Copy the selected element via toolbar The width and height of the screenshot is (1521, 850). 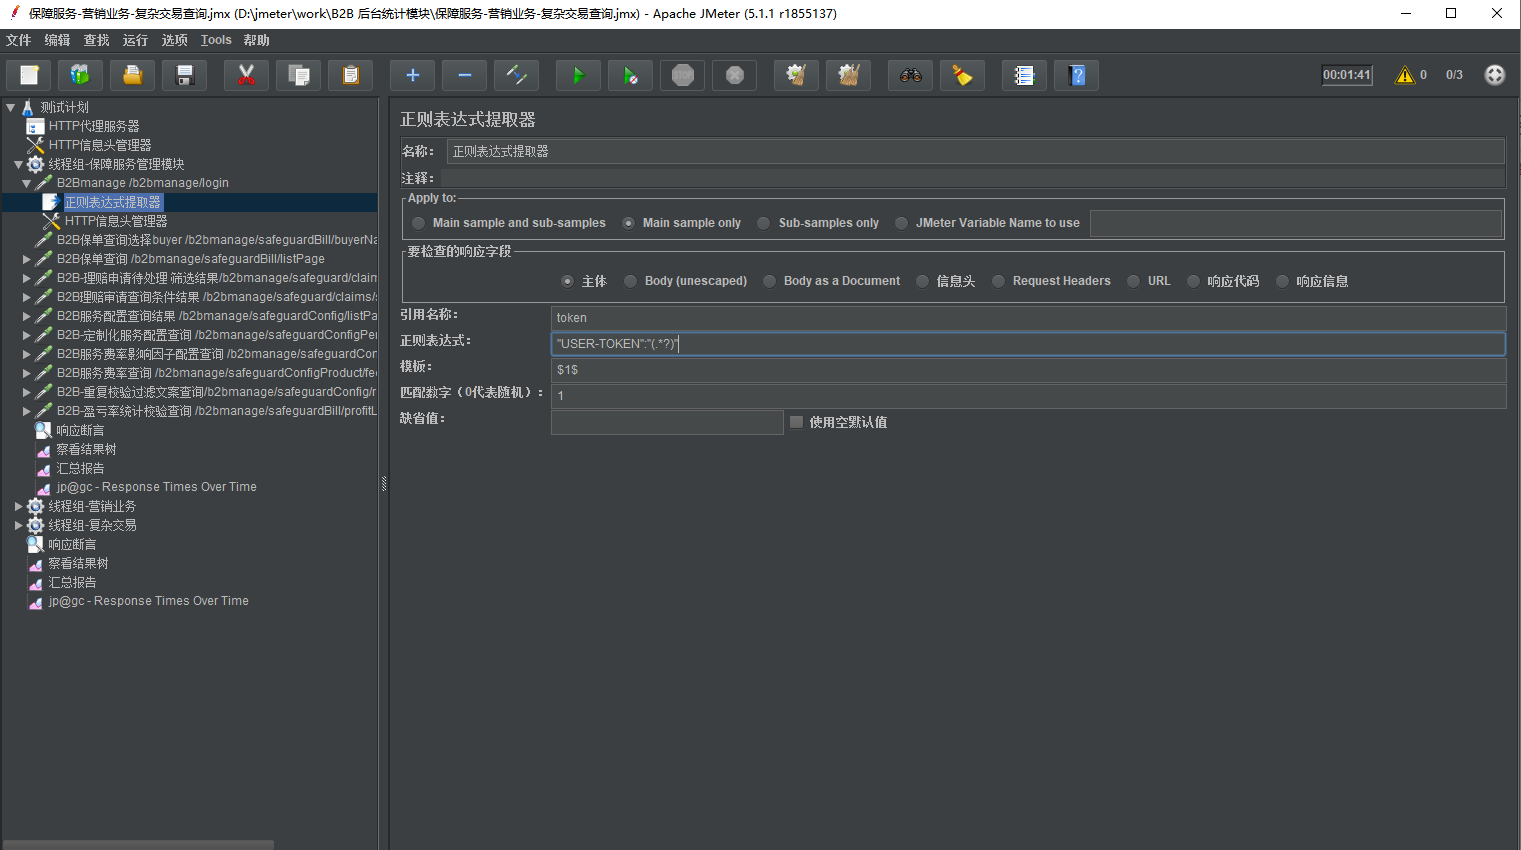click(298, 75)
